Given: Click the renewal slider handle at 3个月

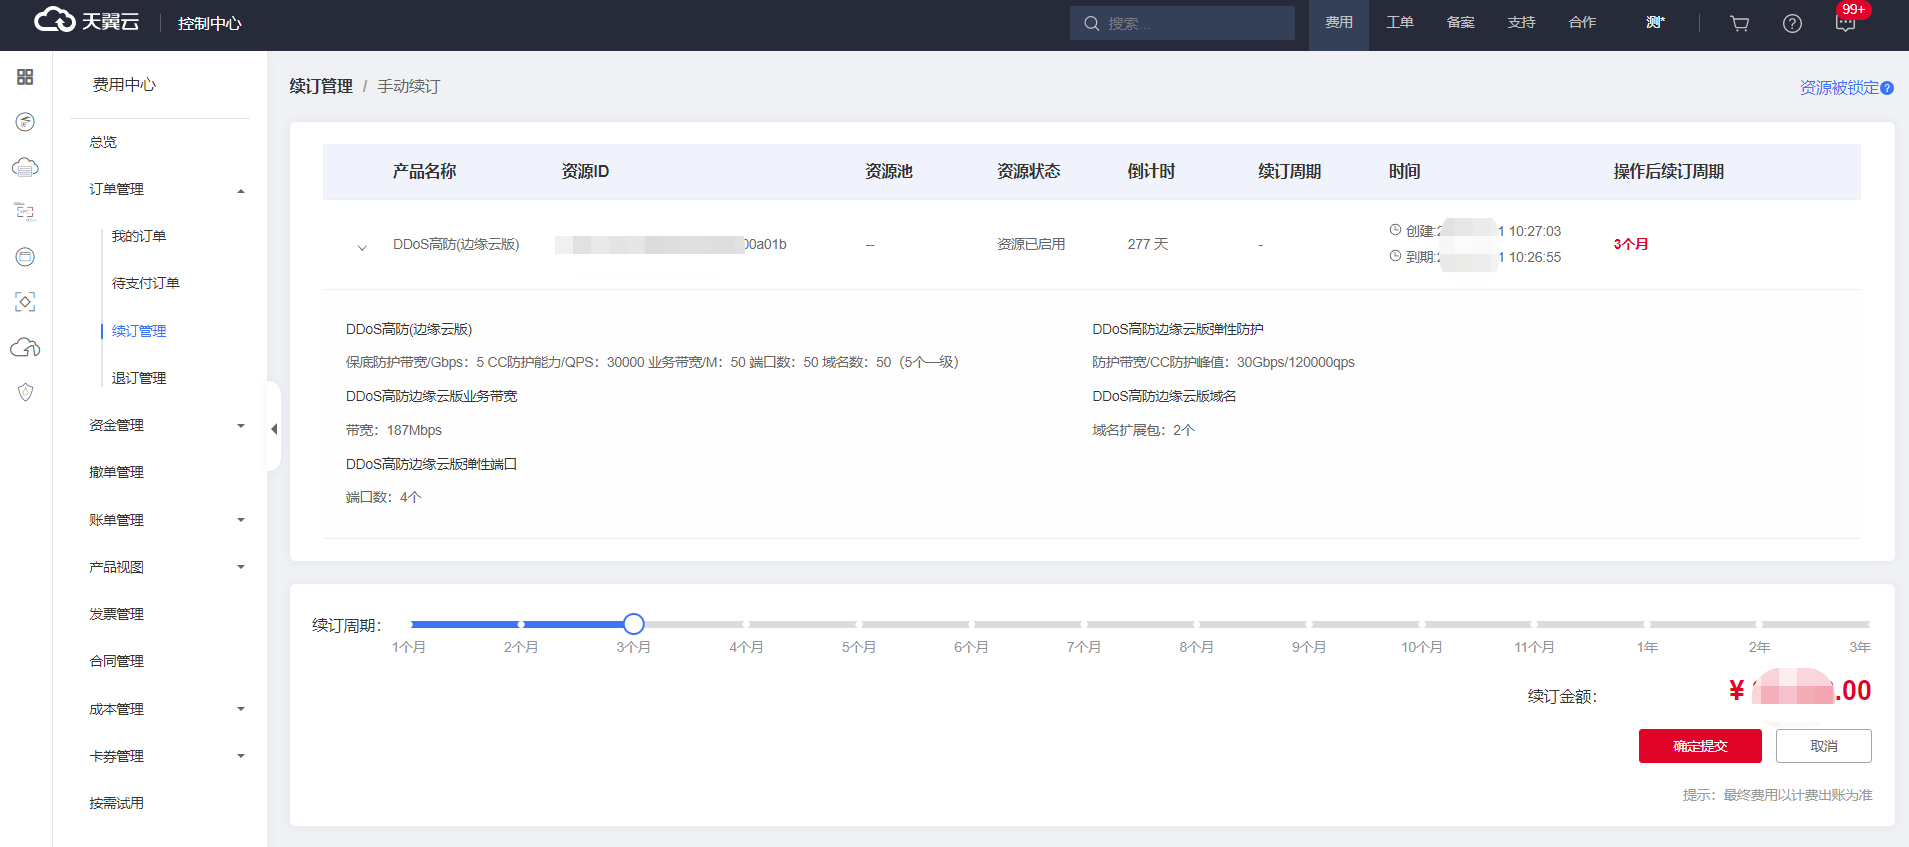Looking at the screenshot, I should point(634,624).
